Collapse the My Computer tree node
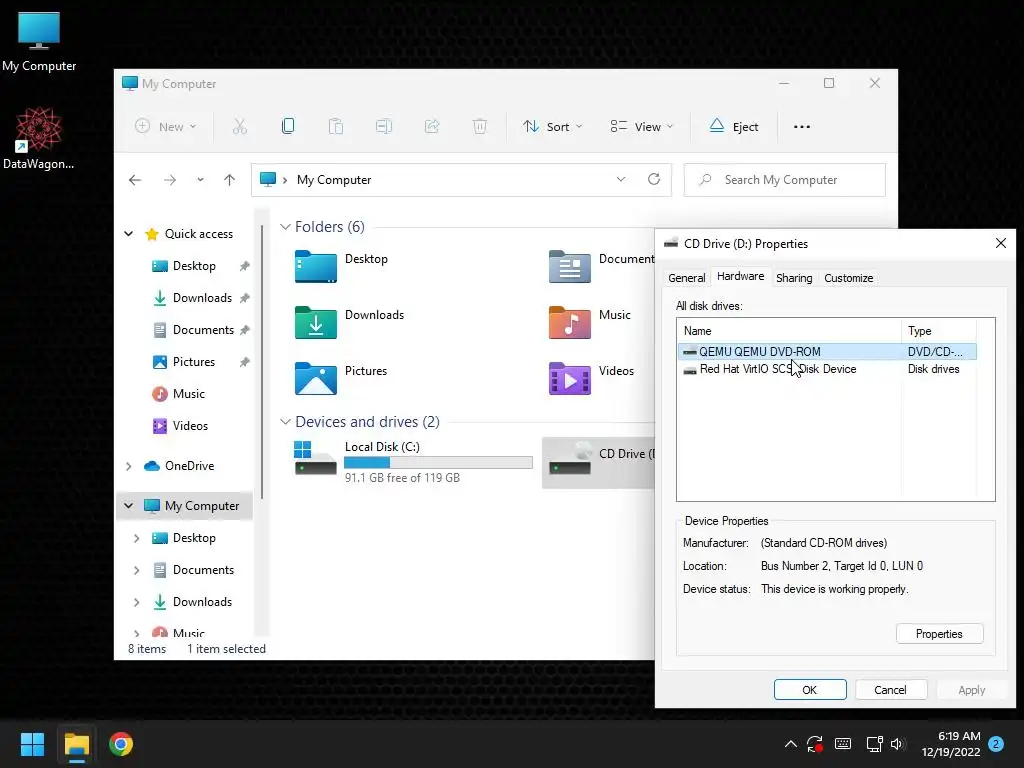Image resolution: width=1024 pixels, height=768 pixels. [x=129, y=505]
